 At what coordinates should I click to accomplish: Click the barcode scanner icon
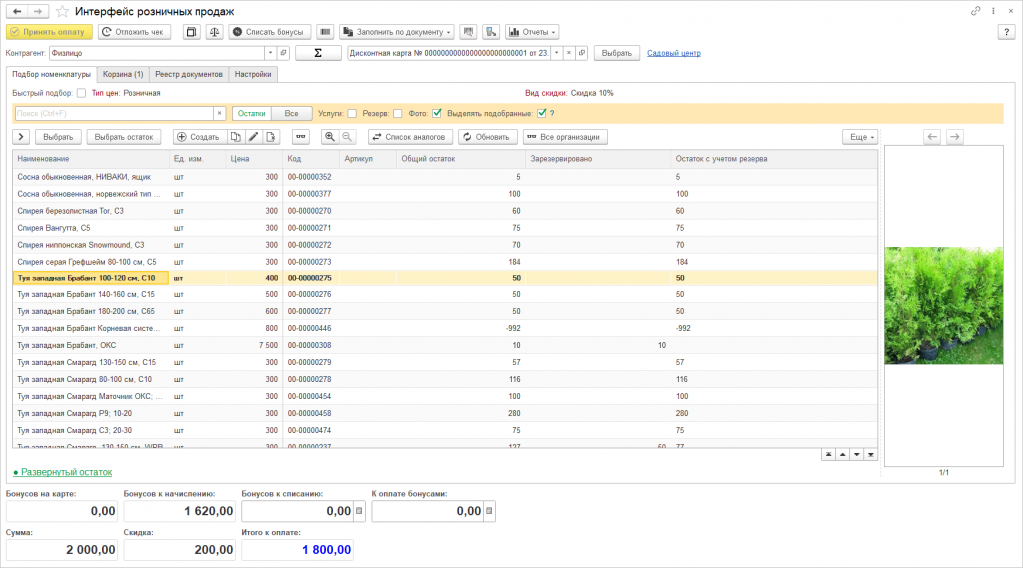click(x=325, y=32)
